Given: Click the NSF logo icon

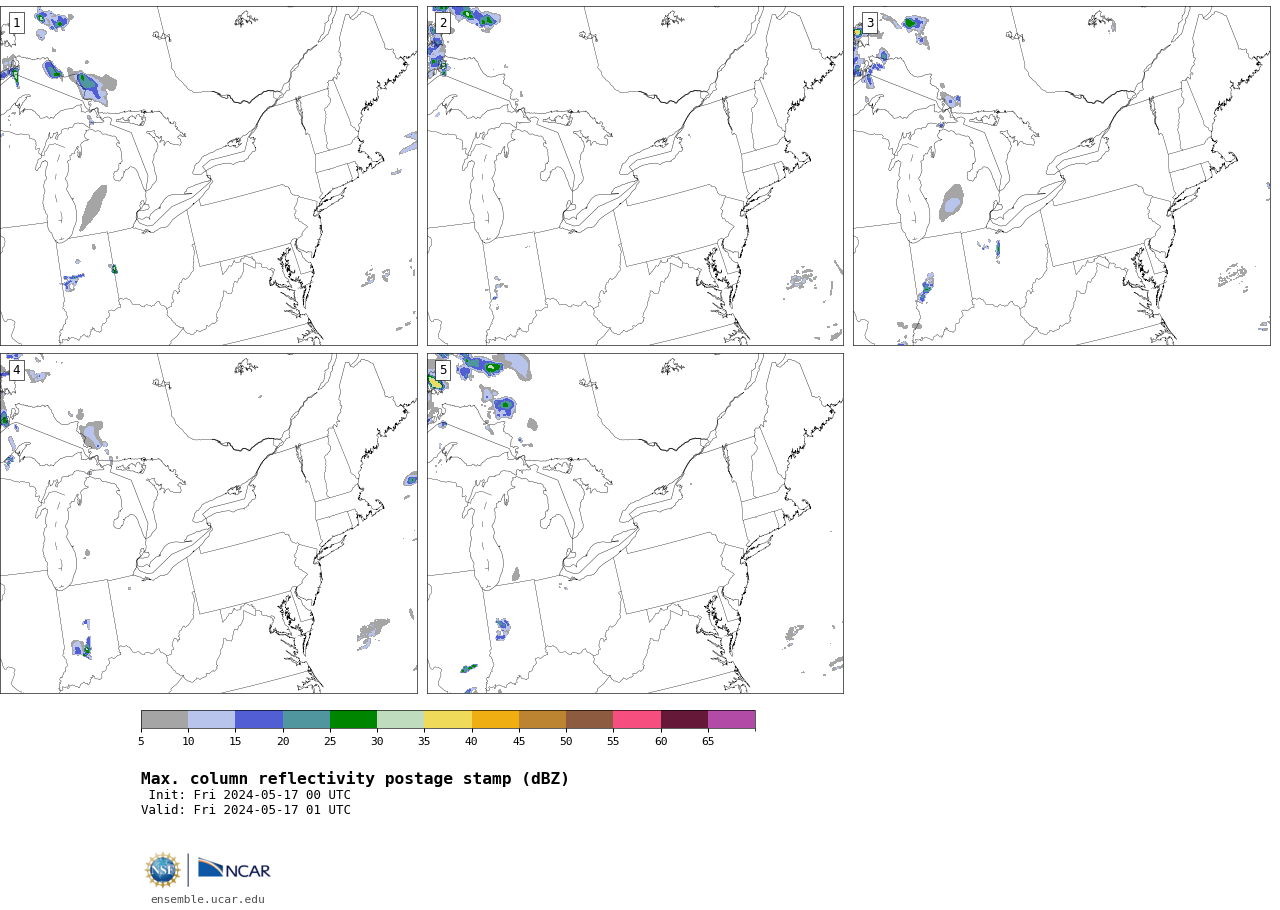Looking at the screenshot, I should pyautogui.click(x=163, y=870).
